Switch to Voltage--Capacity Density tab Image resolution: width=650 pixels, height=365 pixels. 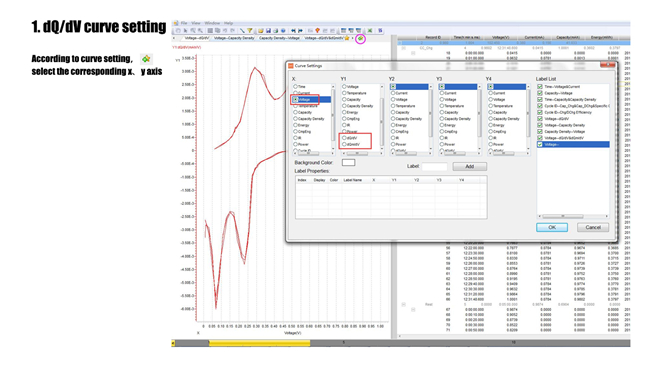pos(234,38)
